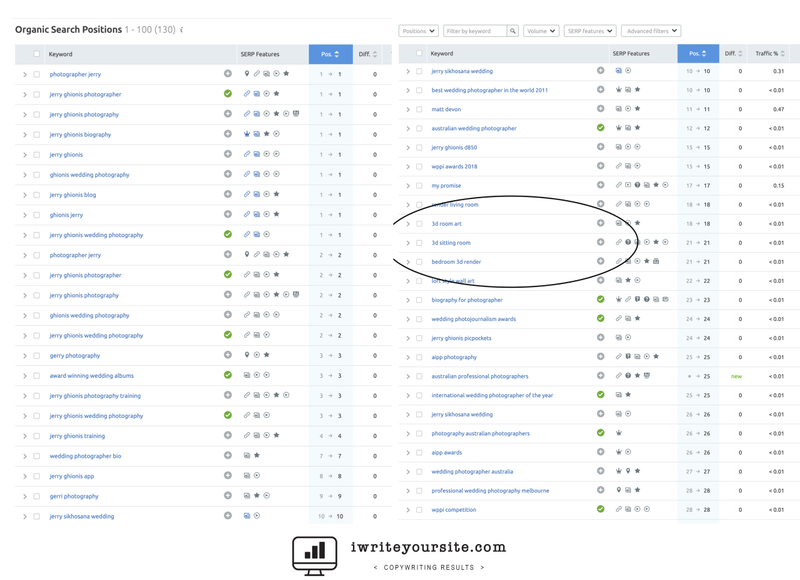Click the star SERP icon in wedding photographer bio row
The image size is (800, 580).
pyautogui.click(x=257, y=455)
